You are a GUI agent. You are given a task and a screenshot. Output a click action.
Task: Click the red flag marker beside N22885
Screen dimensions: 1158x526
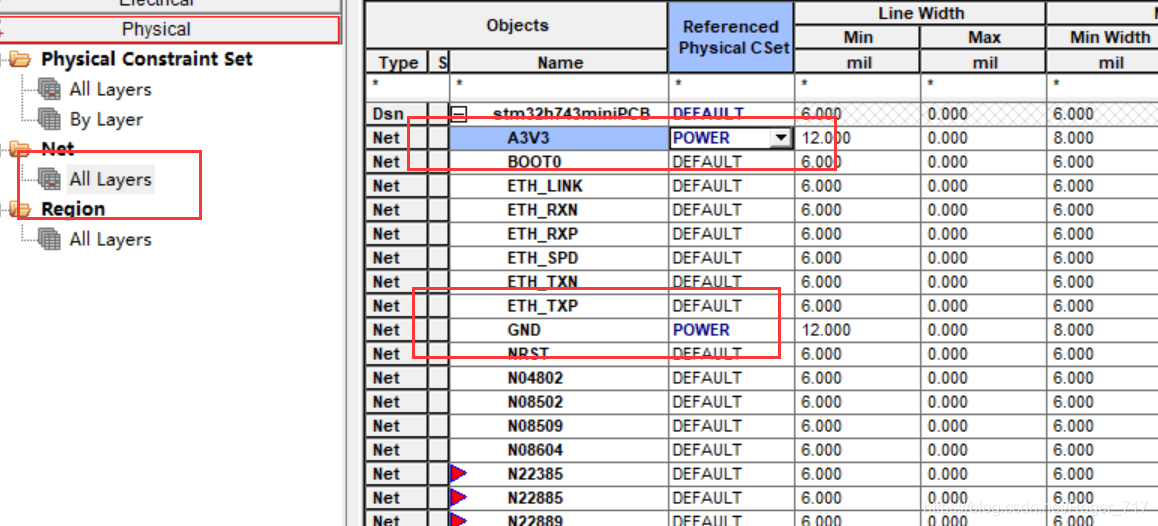click(x=459, y=498)
